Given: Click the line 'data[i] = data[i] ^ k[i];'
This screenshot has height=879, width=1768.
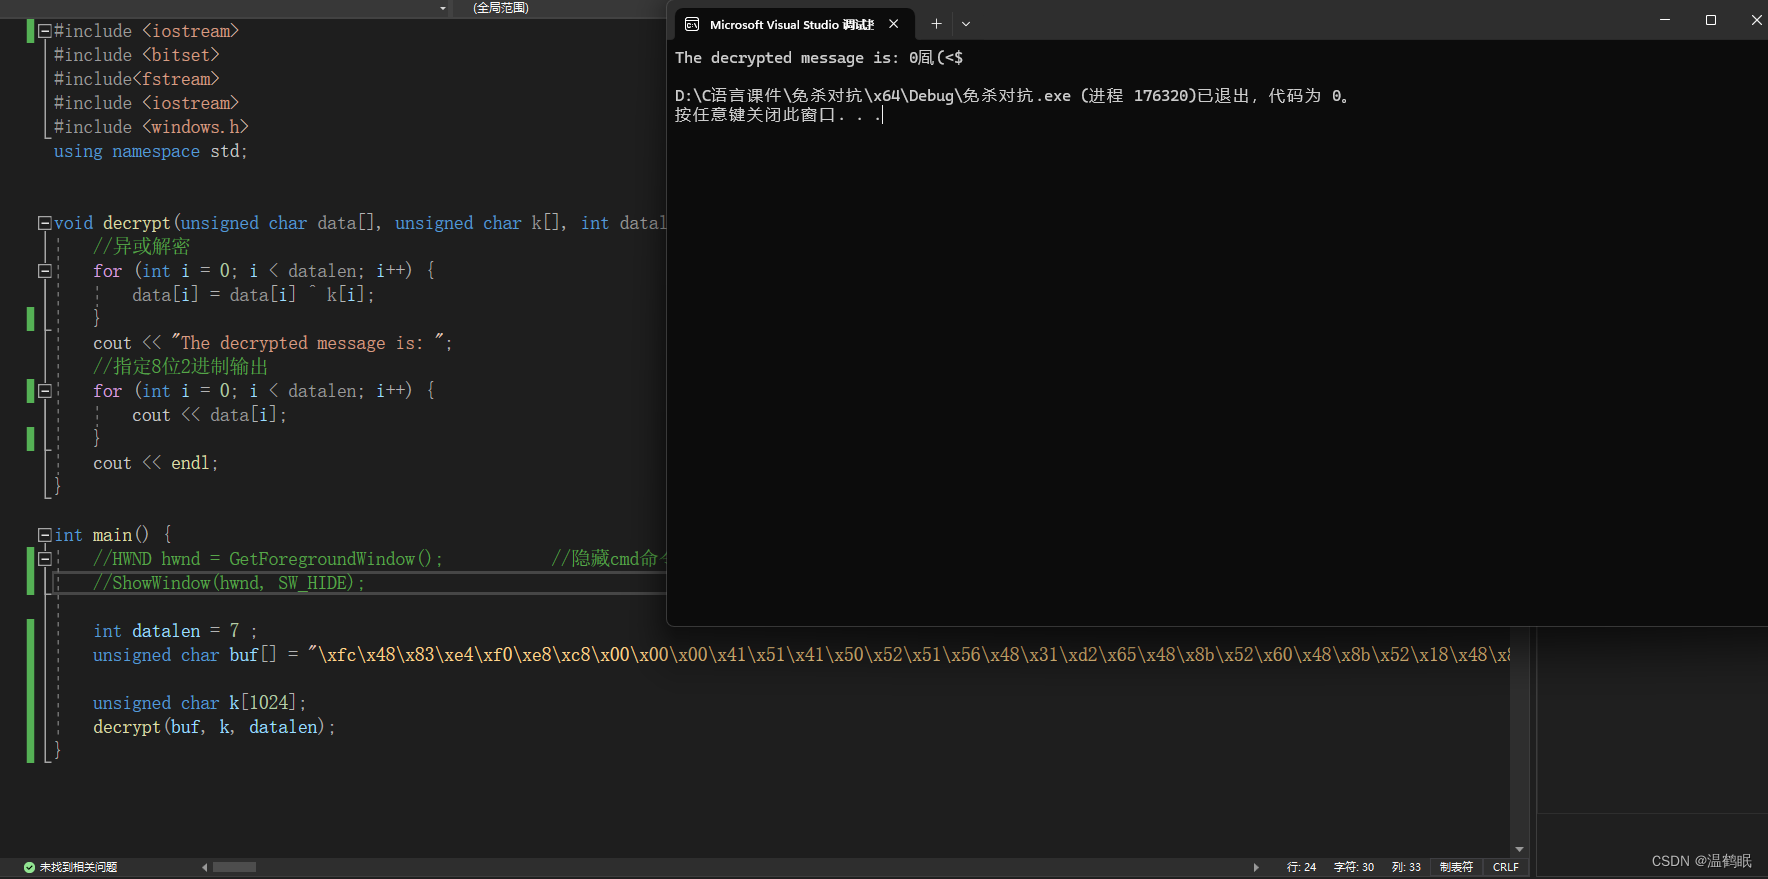Looking at the screenshot, I should point(253,295).
